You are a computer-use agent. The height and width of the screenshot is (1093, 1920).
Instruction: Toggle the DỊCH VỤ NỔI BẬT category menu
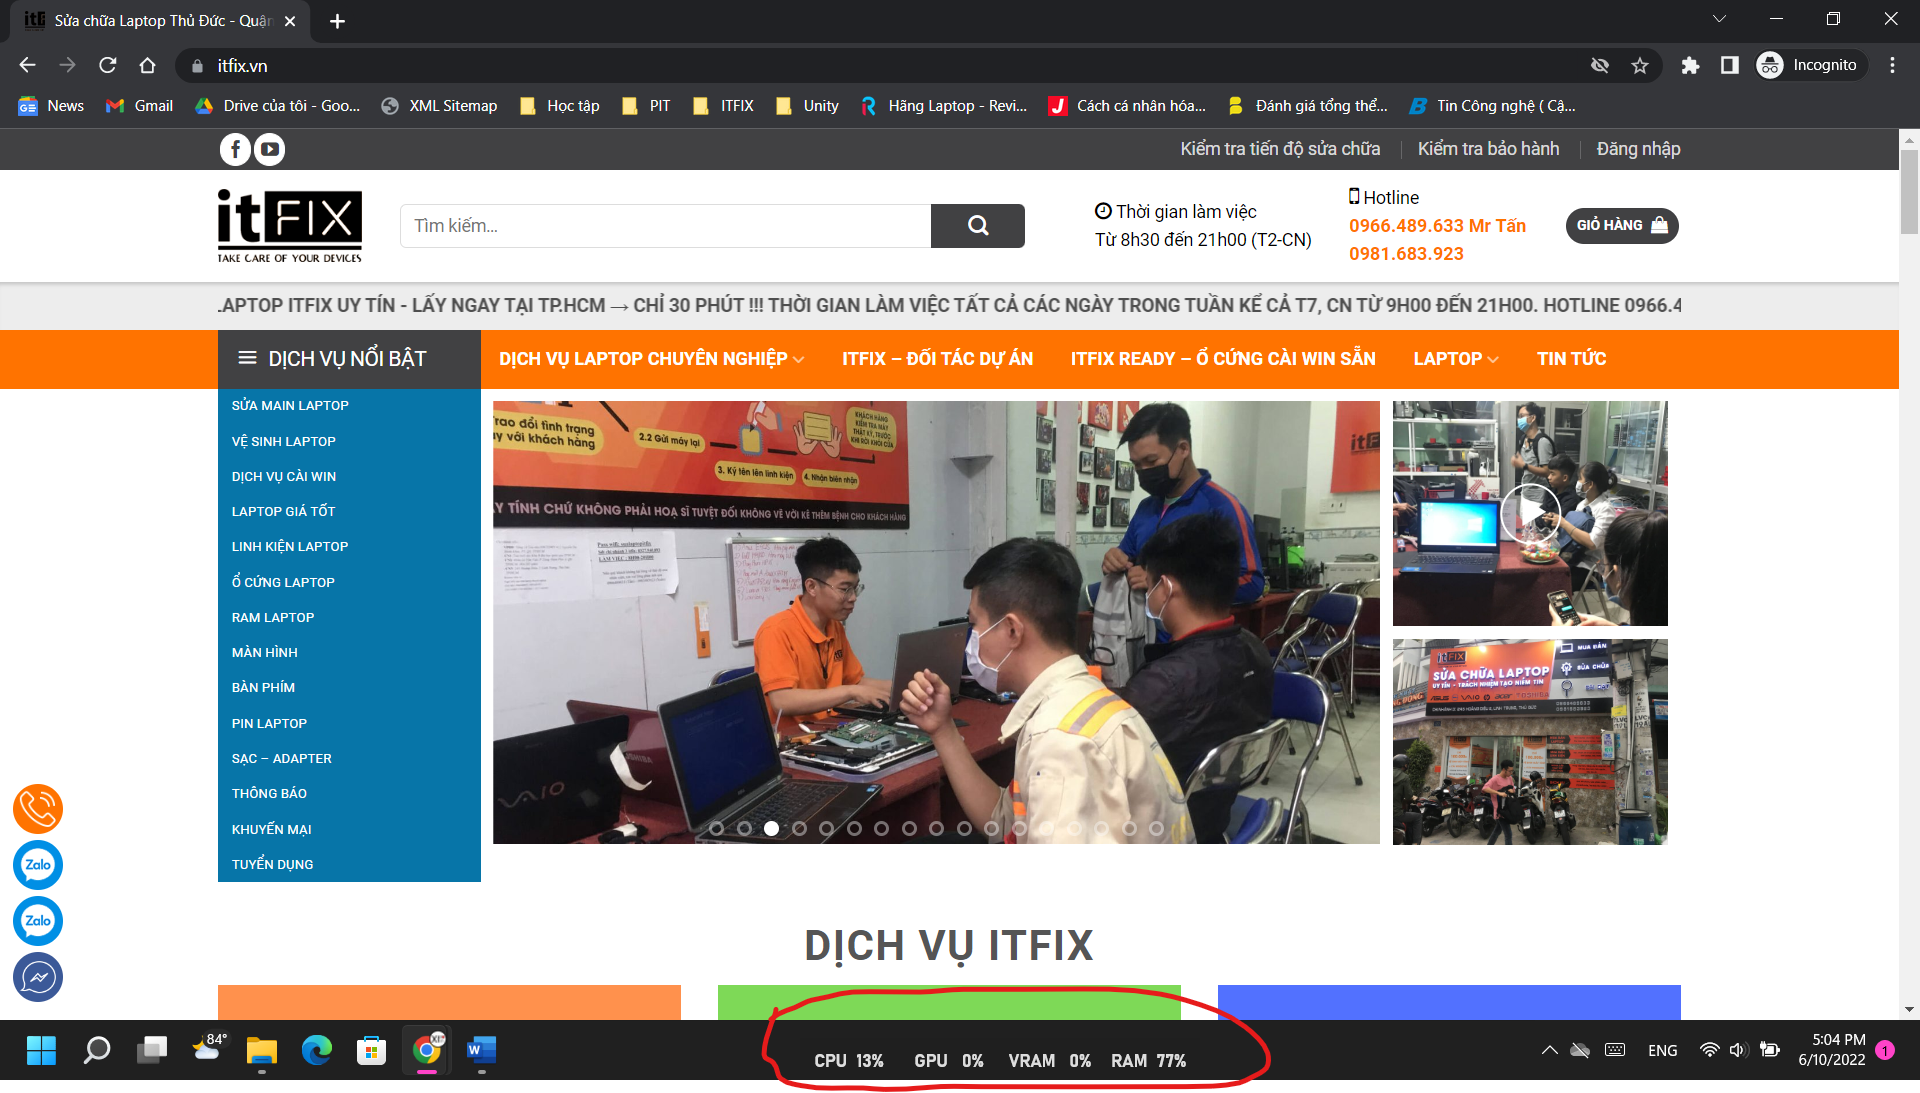(349, 359)
